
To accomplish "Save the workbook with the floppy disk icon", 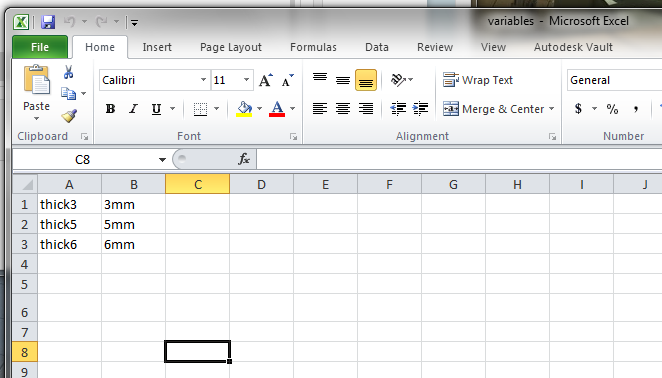I will pos(48,22).
